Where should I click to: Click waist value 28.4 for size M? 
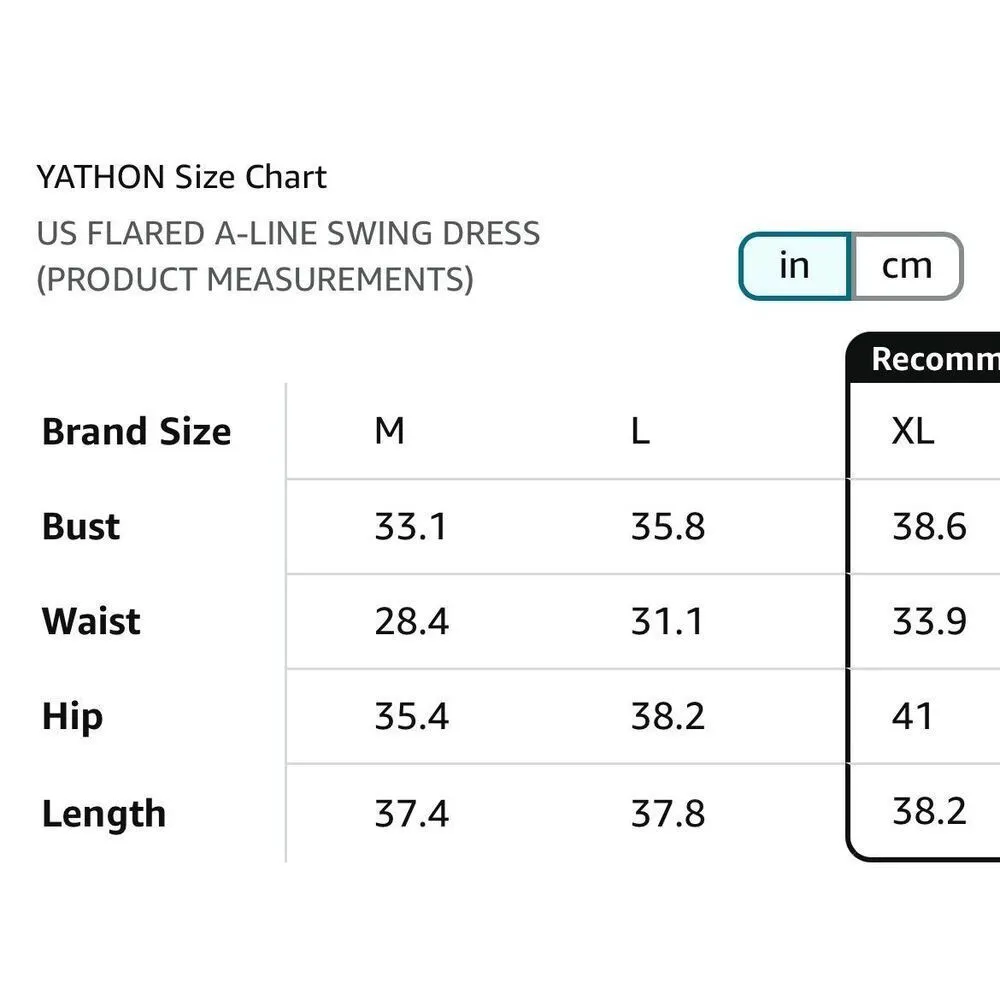click(x=411, y=621)
